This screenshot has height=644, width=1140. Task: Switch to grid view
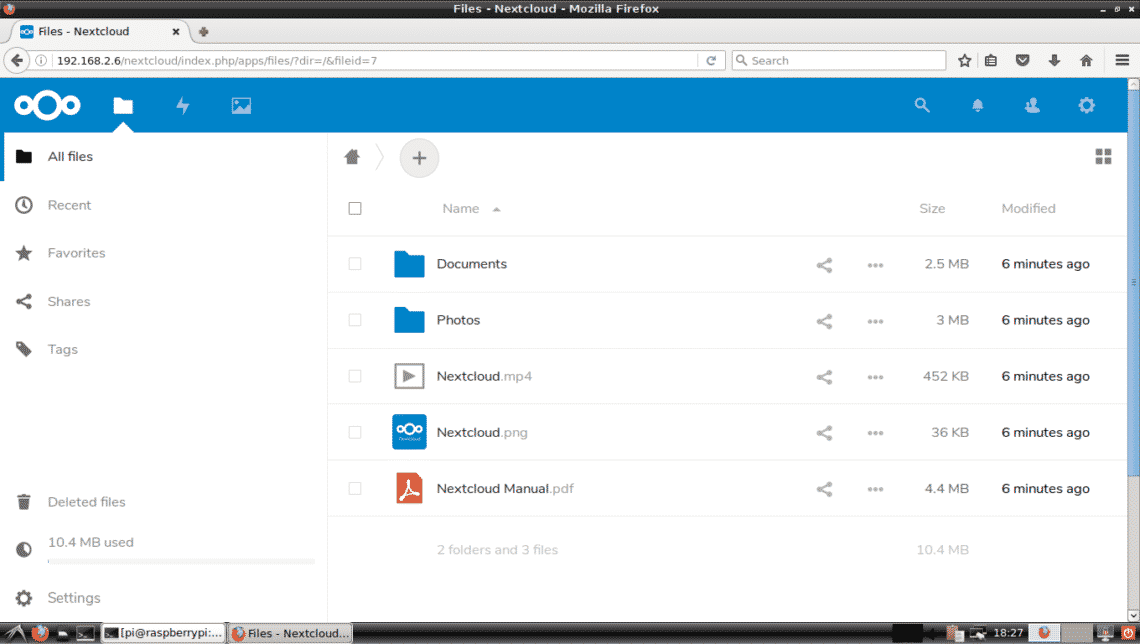click(1103, 157)
